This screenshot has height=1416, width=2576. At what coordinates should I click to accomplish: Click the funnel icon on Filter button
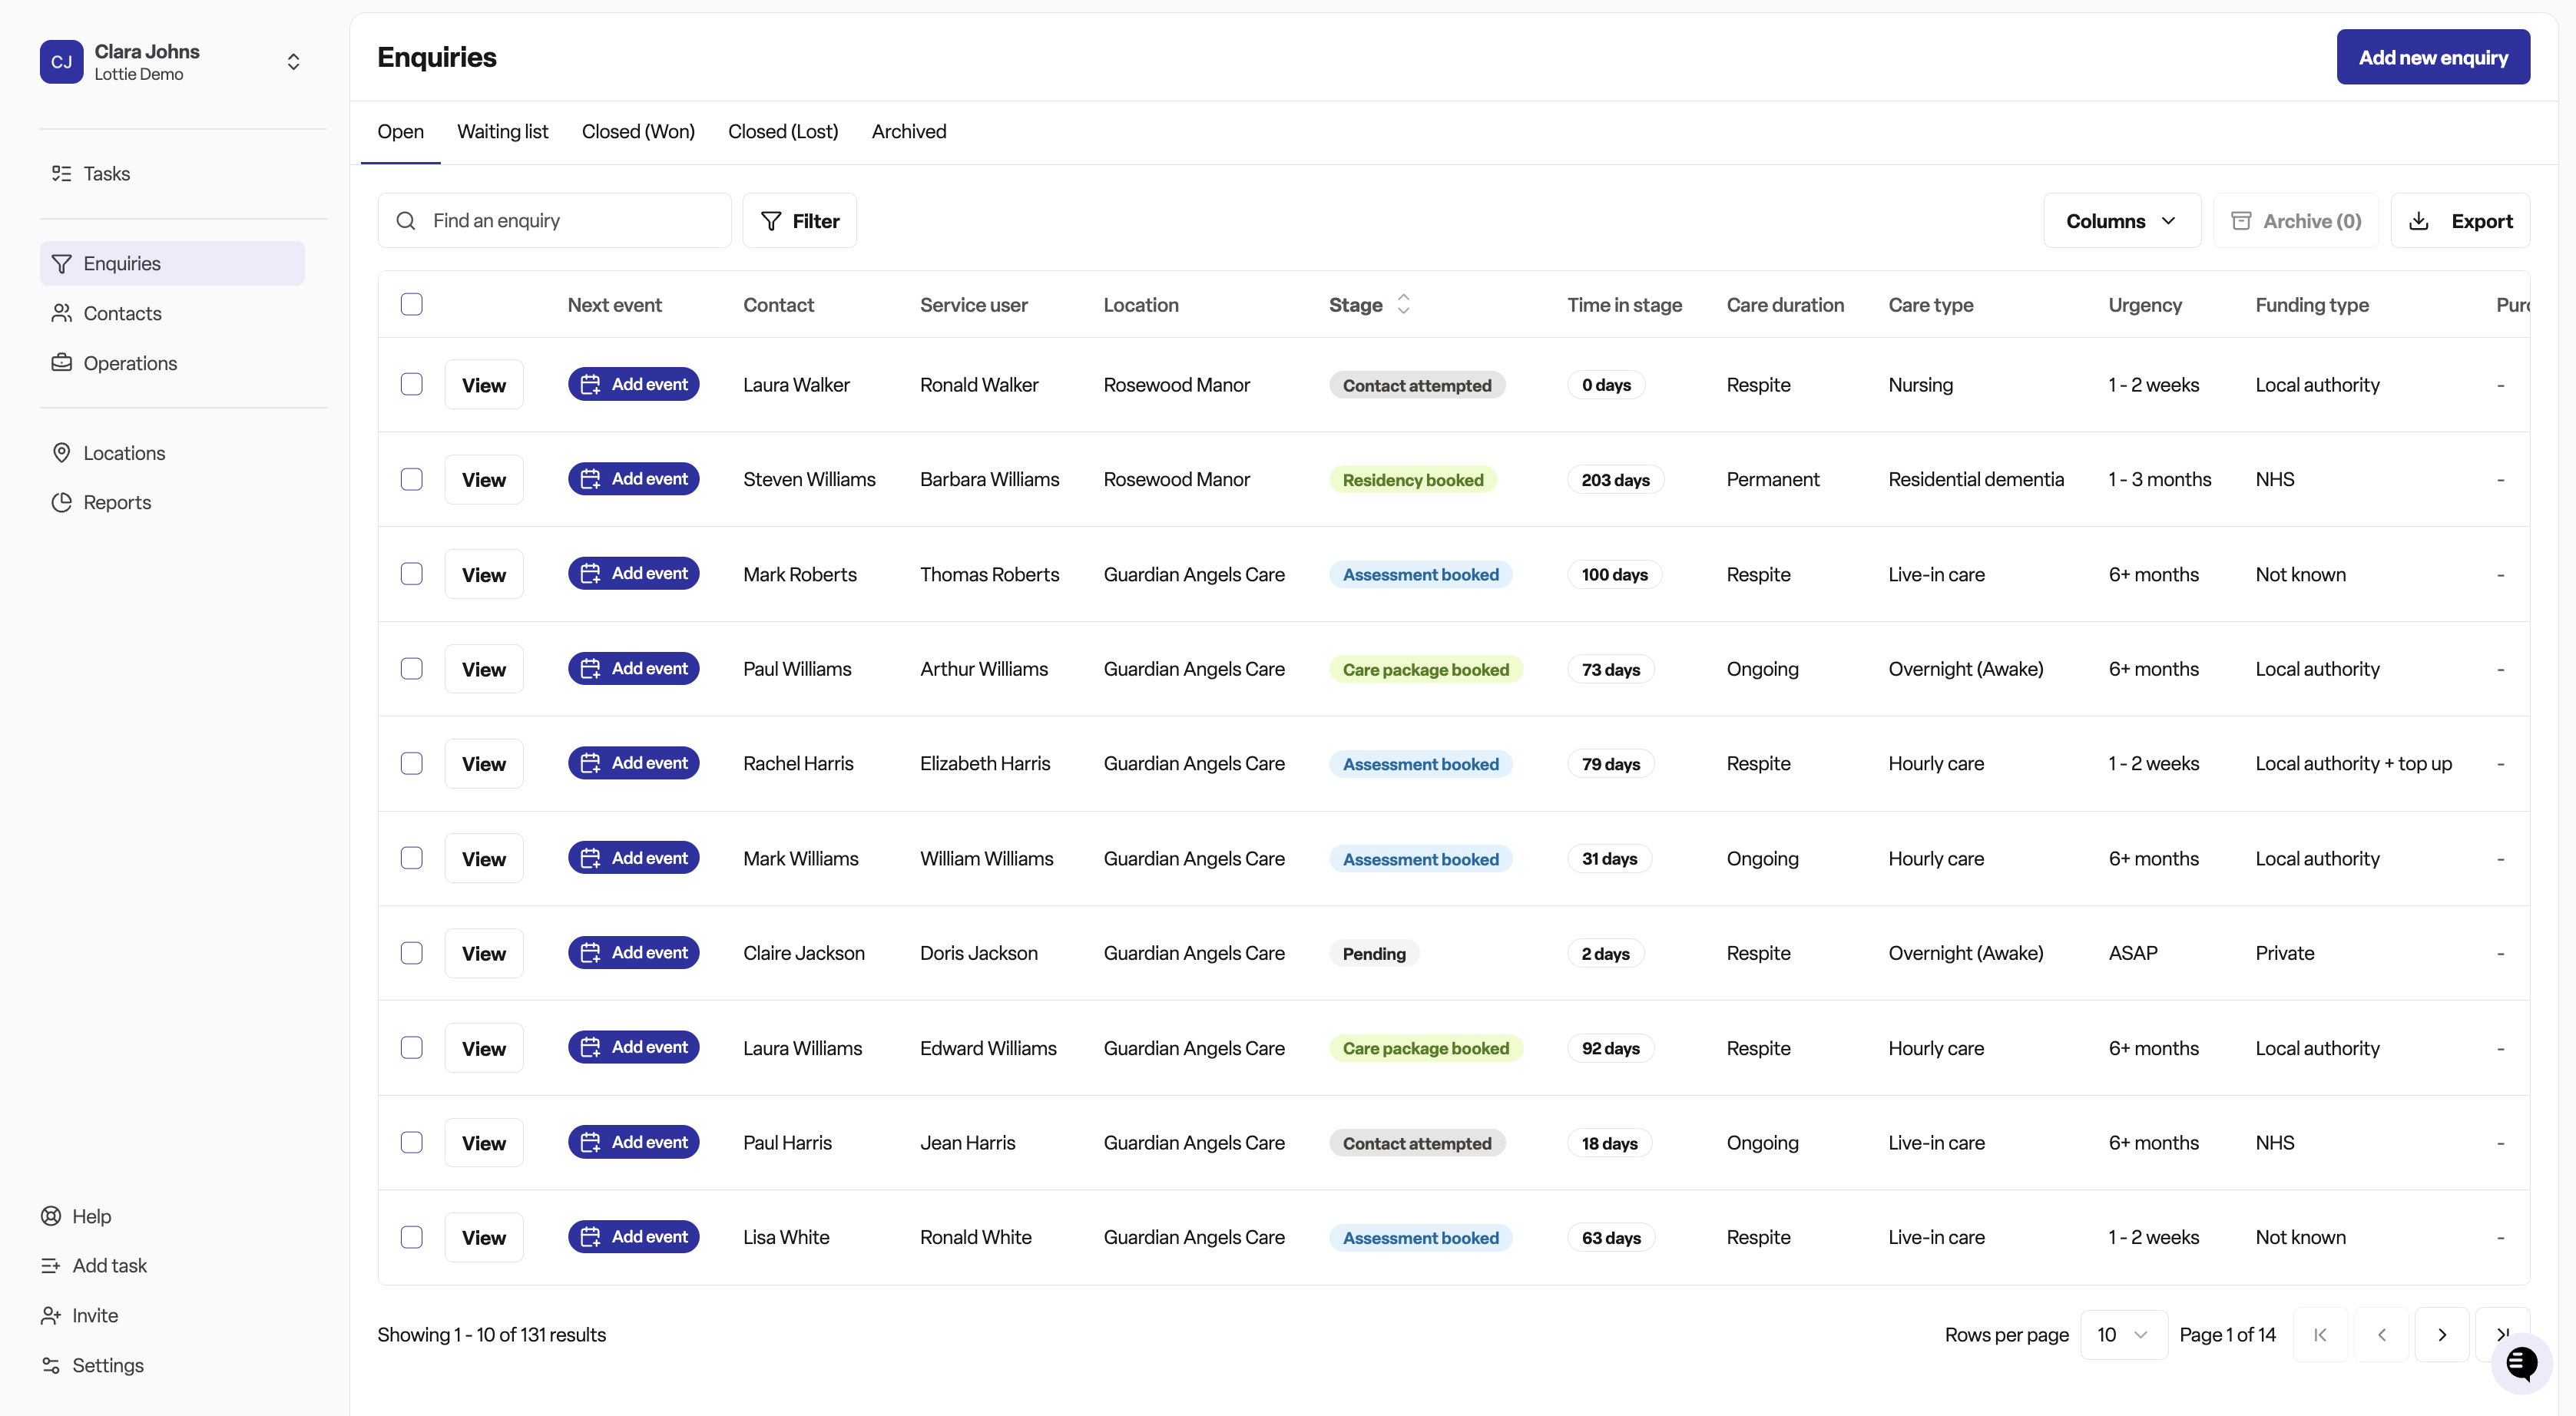[771, 221]
